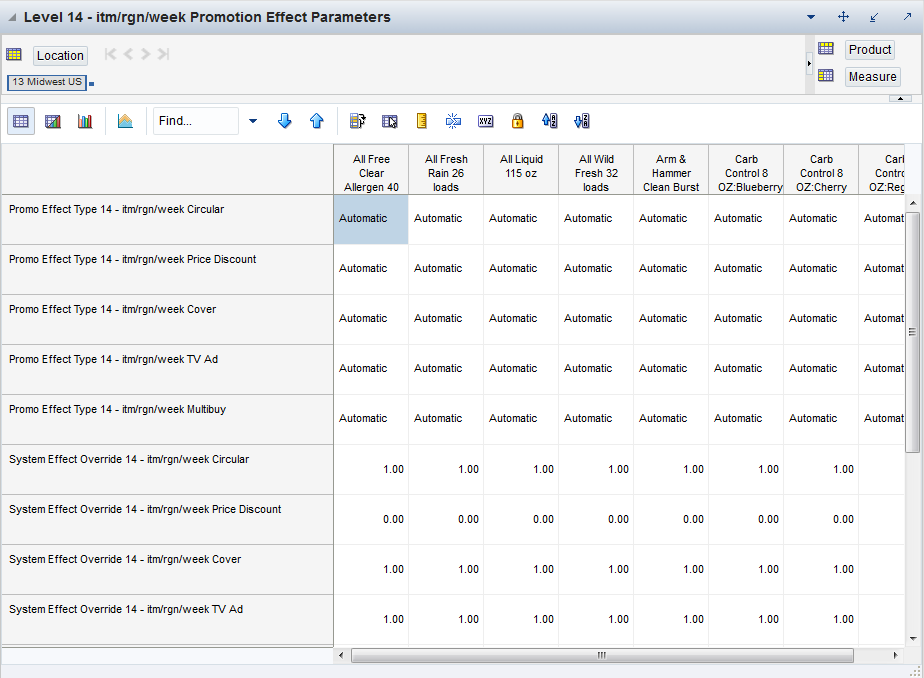Sort ascending with the A-Z icon
This screenshot has width=924, height=678.
(x=549, y=121)
